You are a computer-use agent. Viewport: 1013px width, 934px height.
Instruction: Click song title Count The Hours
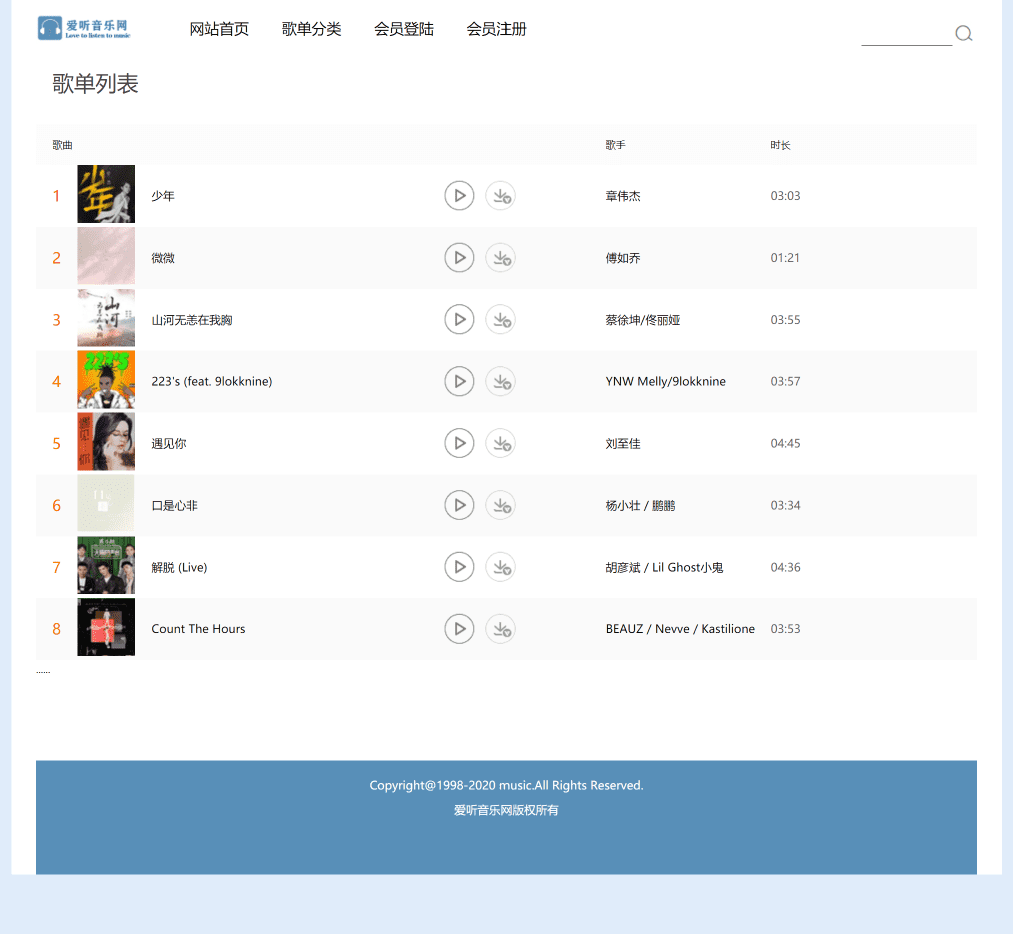tap(198, 628)
